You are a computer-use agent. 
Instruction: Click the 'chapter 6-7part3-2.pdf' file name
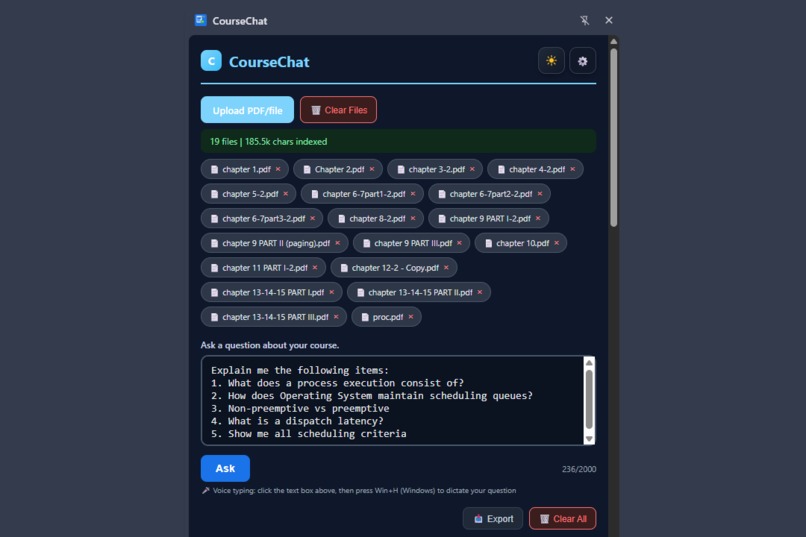click(x=264, y=218)
